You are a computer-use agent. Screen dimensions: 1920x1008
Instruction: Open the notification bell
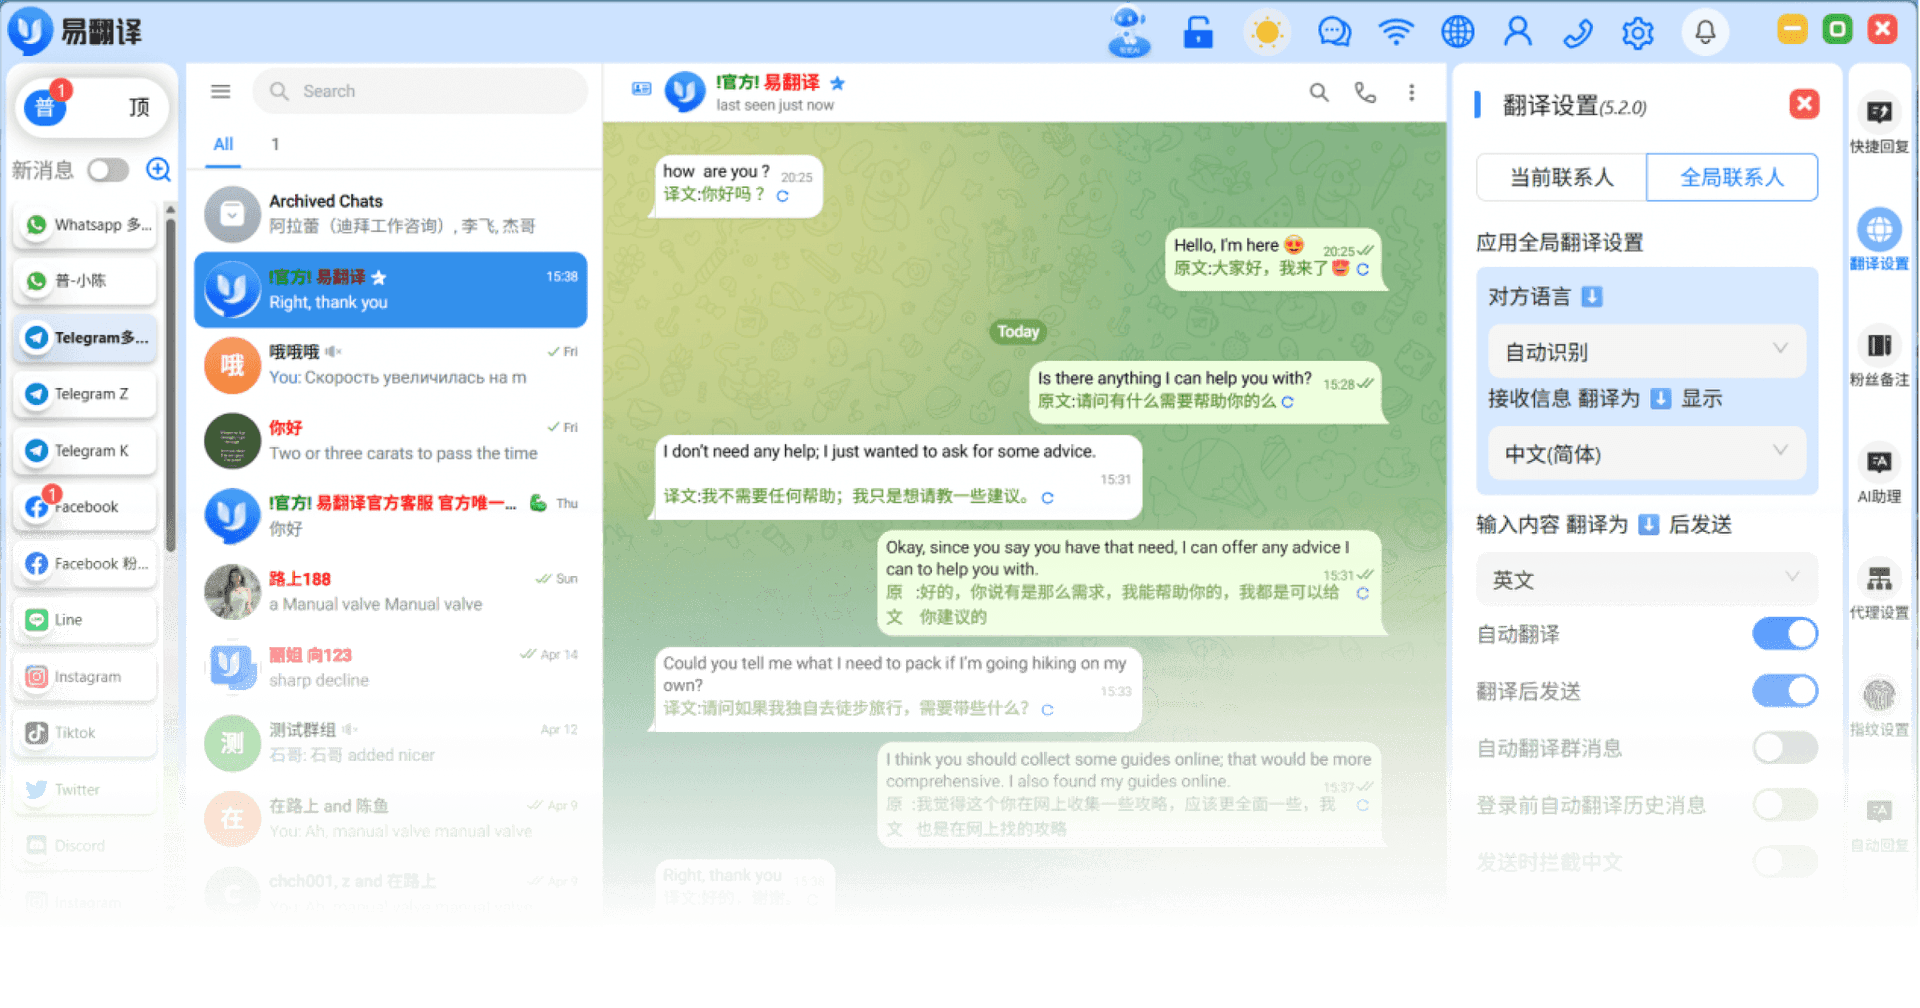click(1705, 32)
